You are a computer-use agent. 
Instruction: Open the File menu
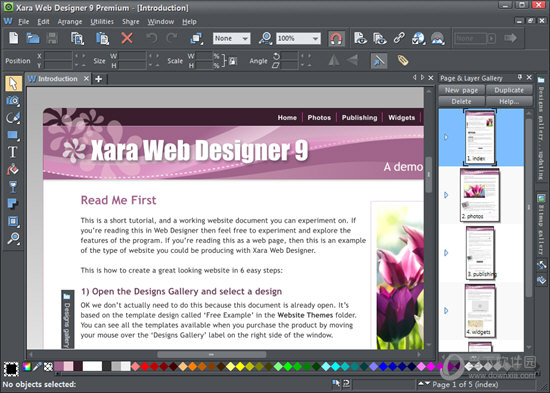[24, 22]
